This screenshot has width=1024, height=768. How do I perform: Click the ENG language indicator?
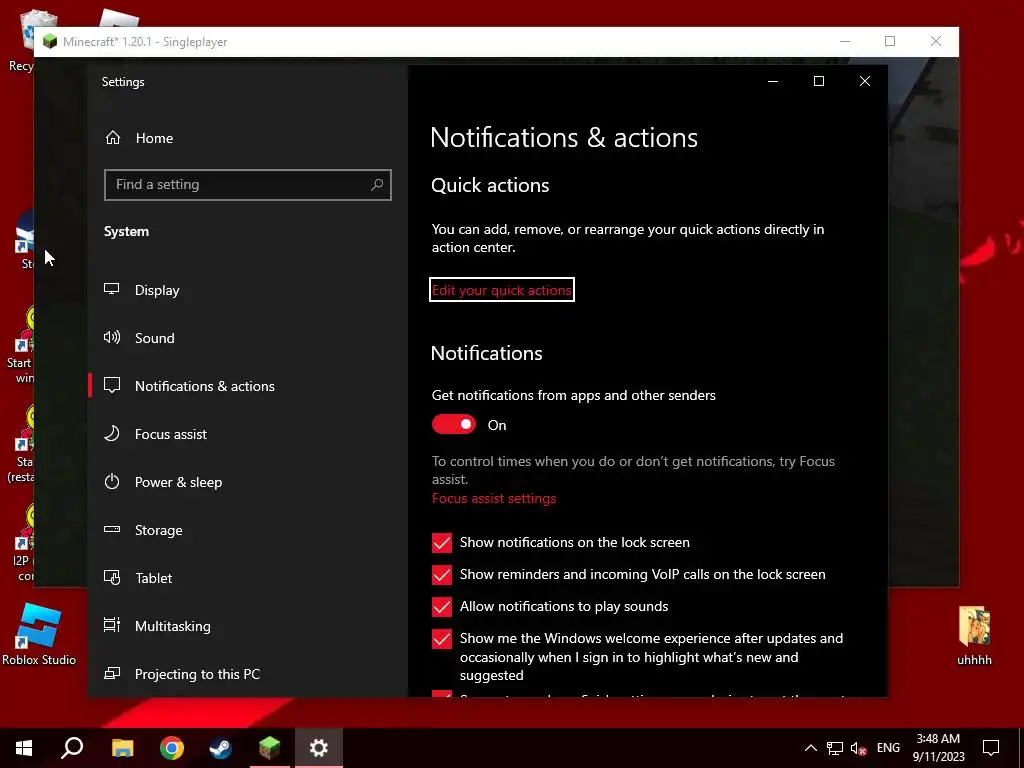click(x=888, y=748)
